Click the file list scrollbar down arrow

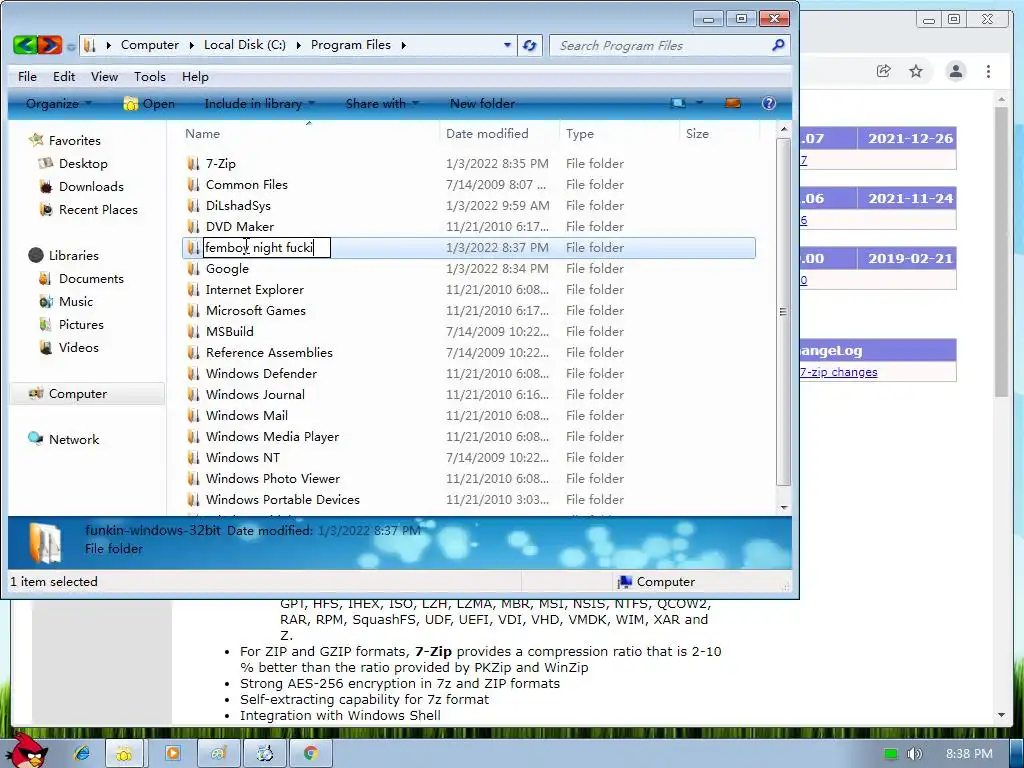[x=784, y=507]
